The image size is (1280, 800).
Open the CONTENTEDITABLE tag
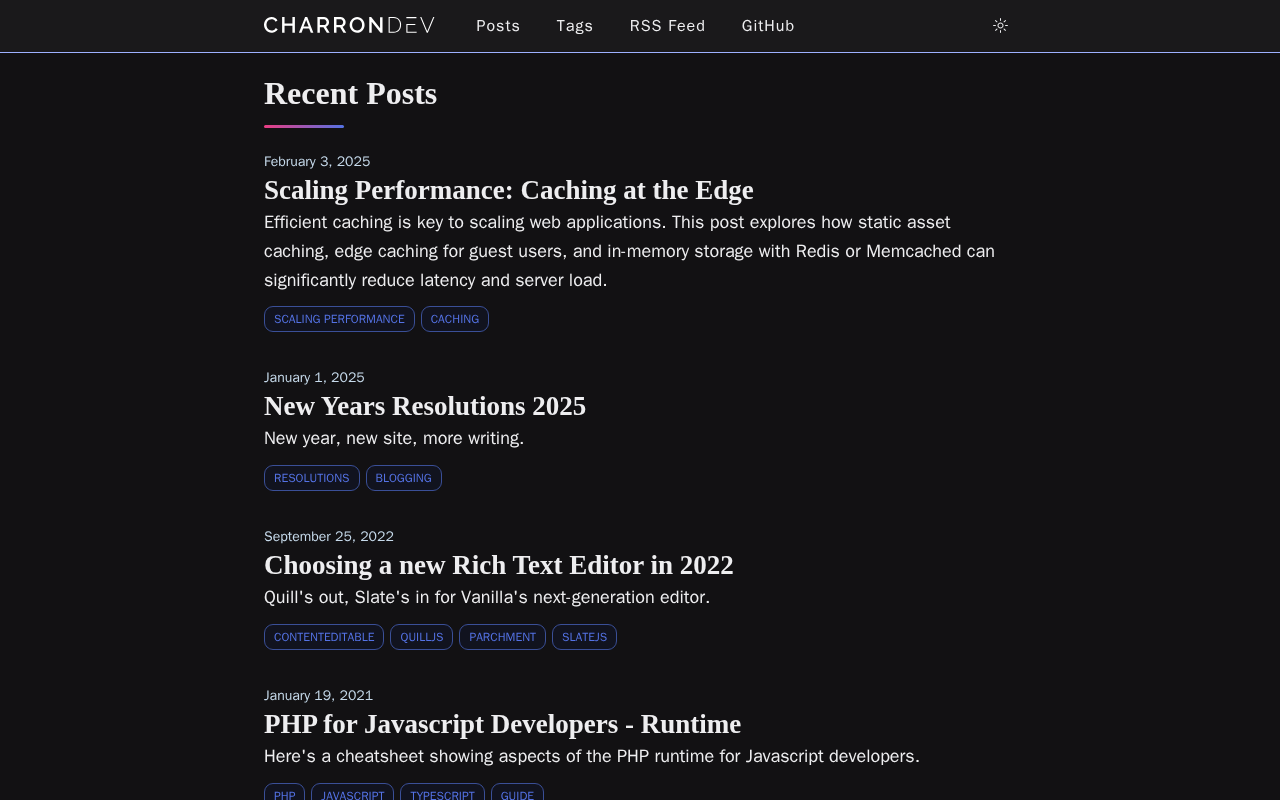(324, 637)
